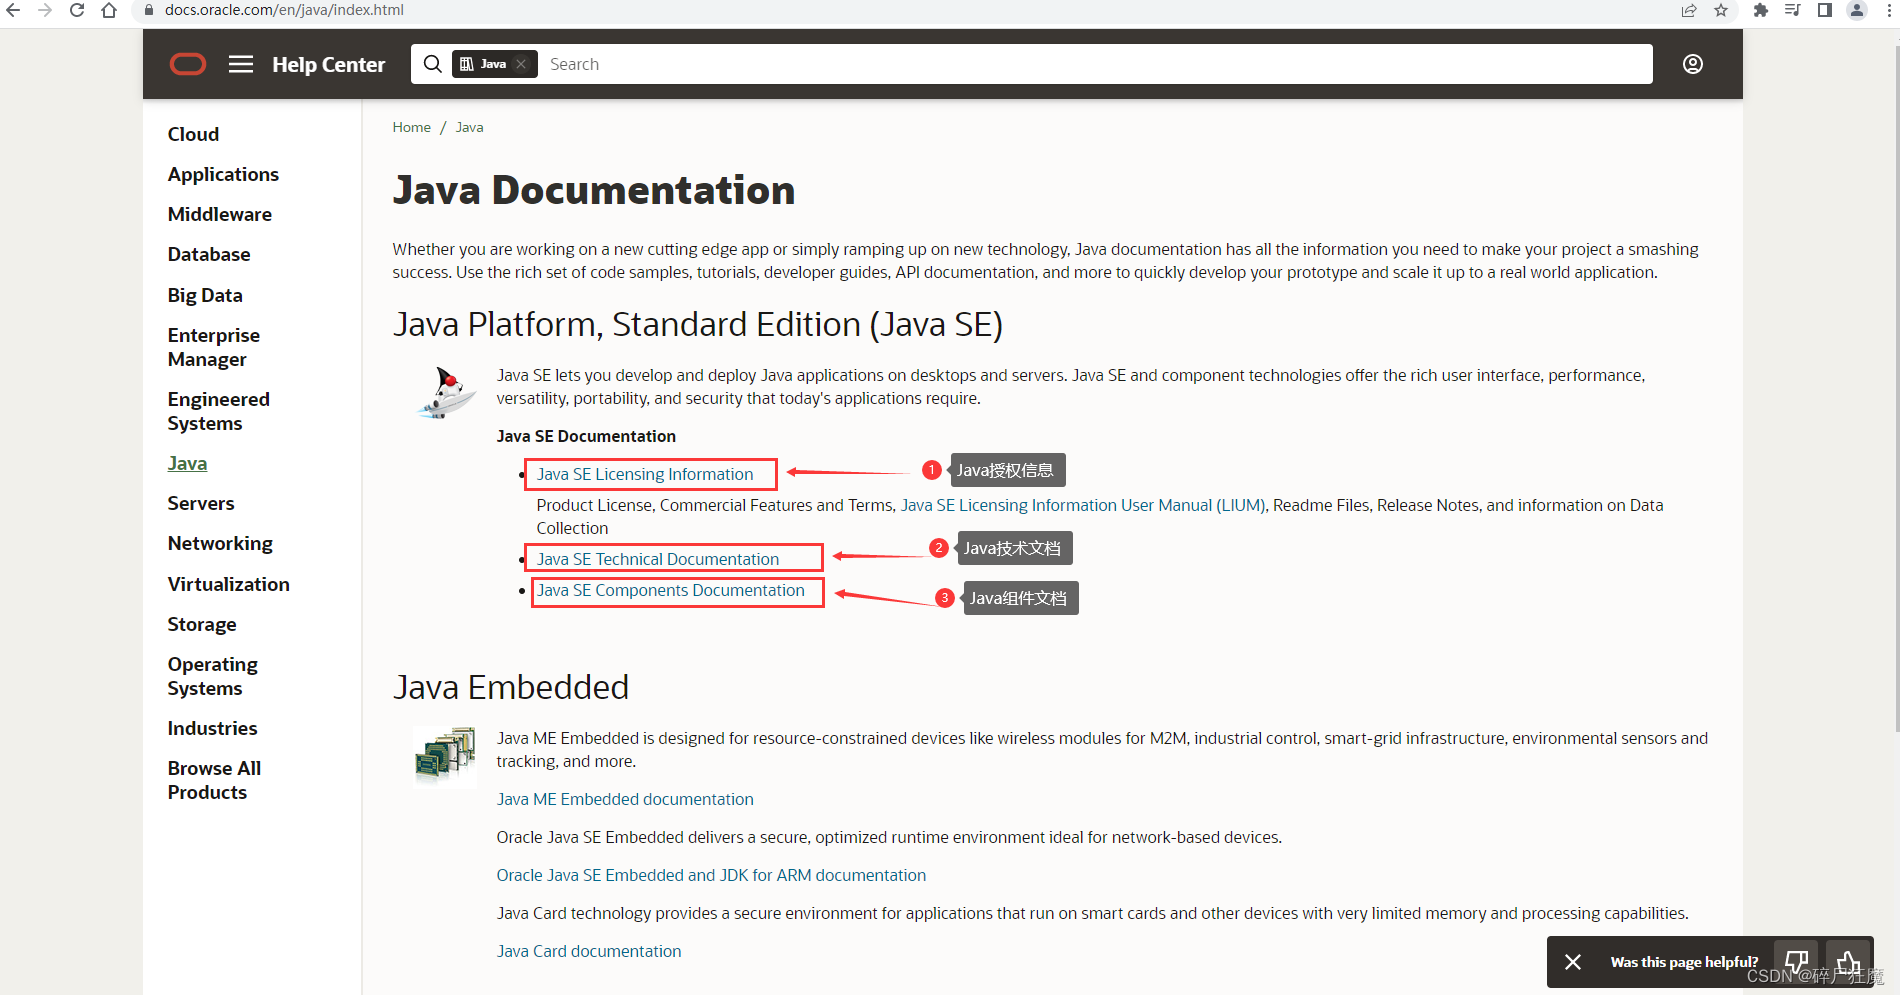Select Enterprise Manager in sidebar
The image size is (1900, 995).
[214, 347]
